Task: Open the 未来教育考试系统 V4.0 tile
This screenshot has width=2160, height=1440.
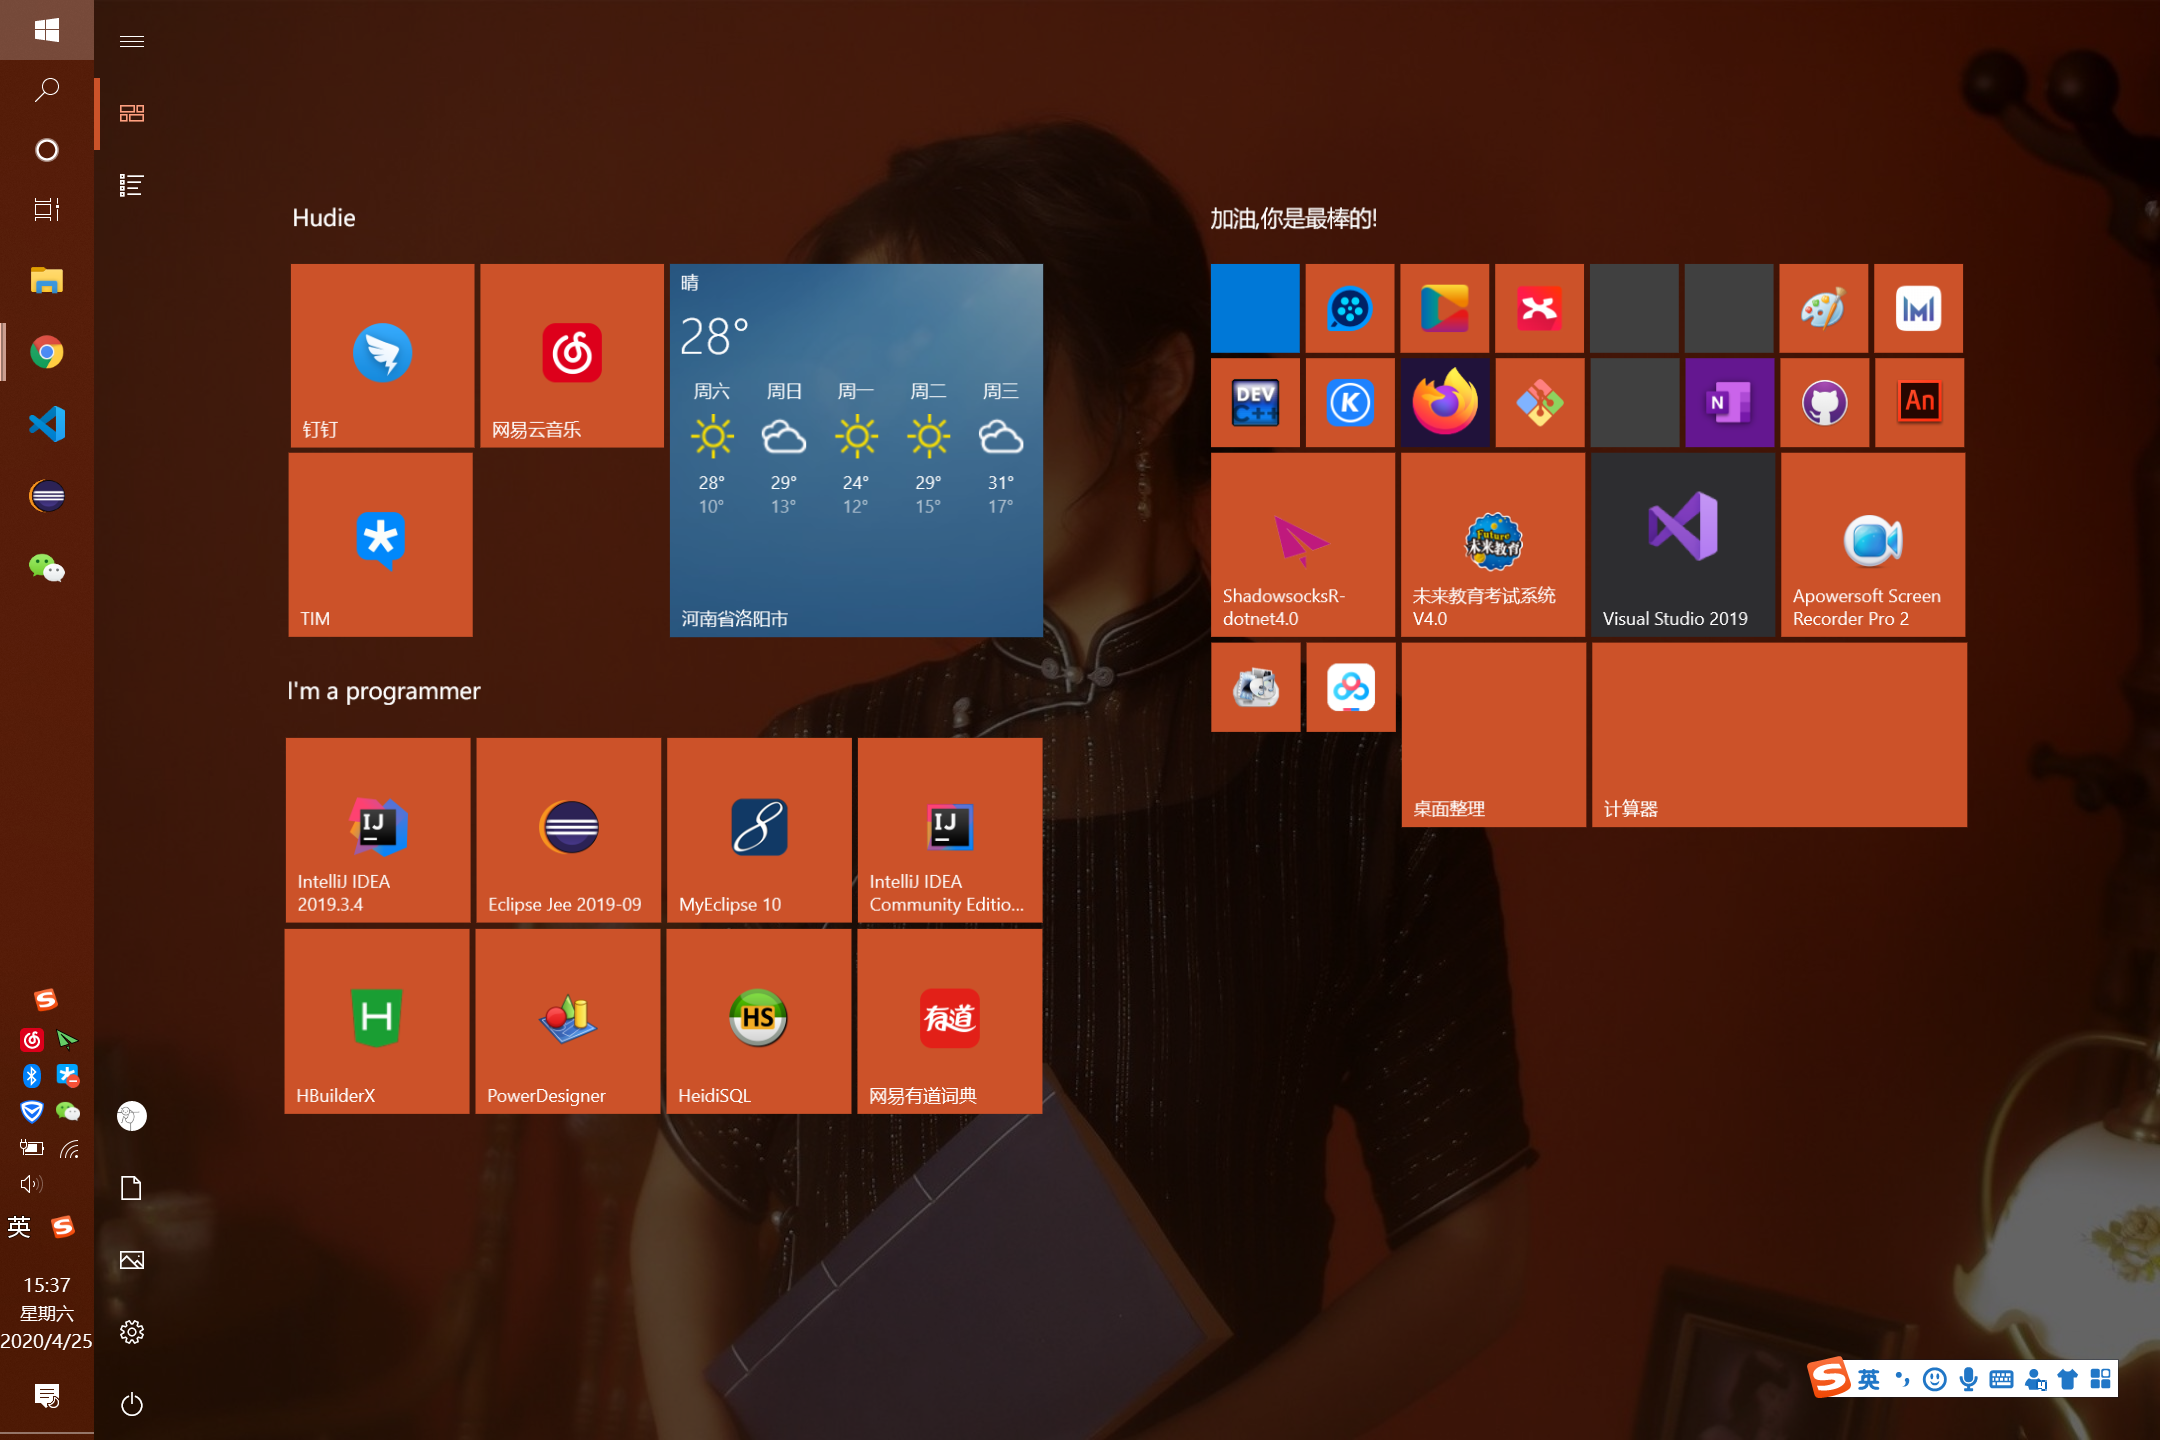Action: tap(1493, 545)
